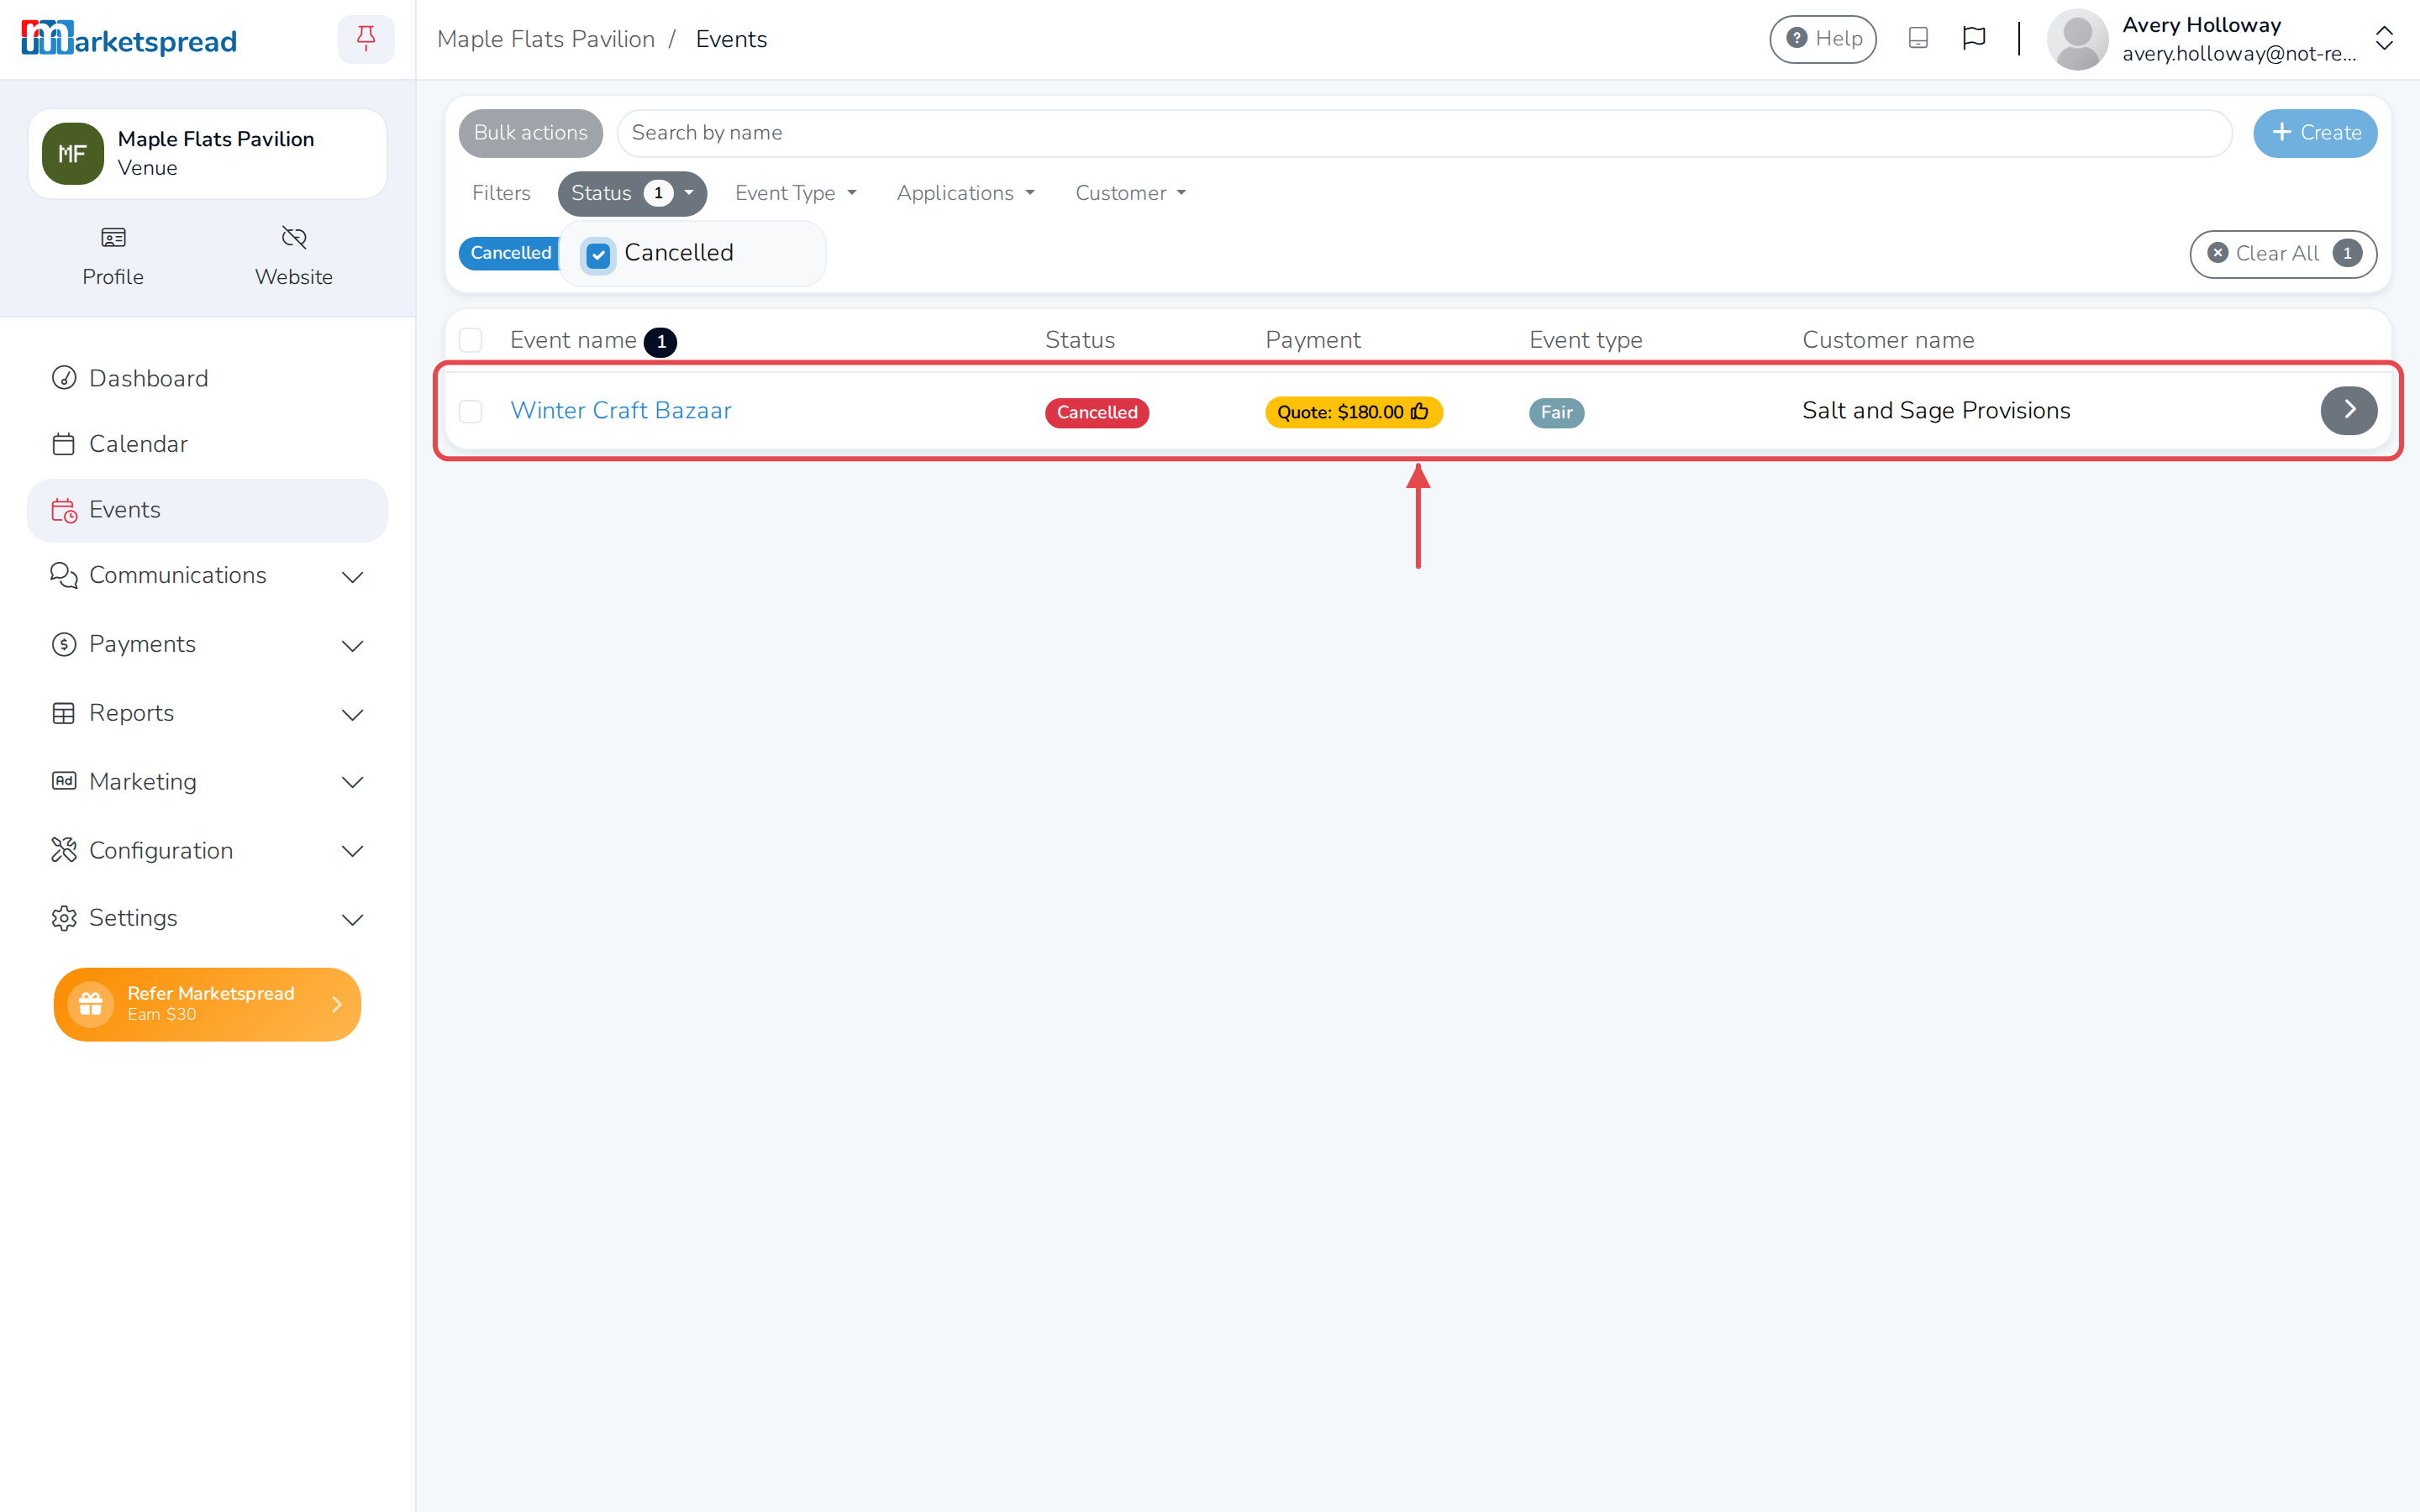The image size is (2420, 1512).
Task: Click the Marketing ad icon
Action: pyautogui.click(x=64, y=781)
